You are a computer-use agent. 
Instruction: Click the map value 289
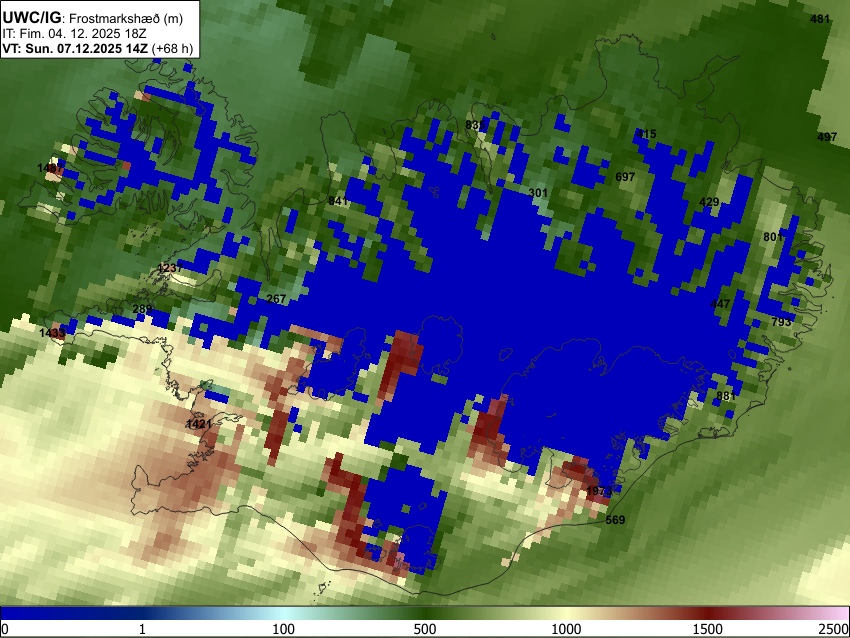pos(142,309)
